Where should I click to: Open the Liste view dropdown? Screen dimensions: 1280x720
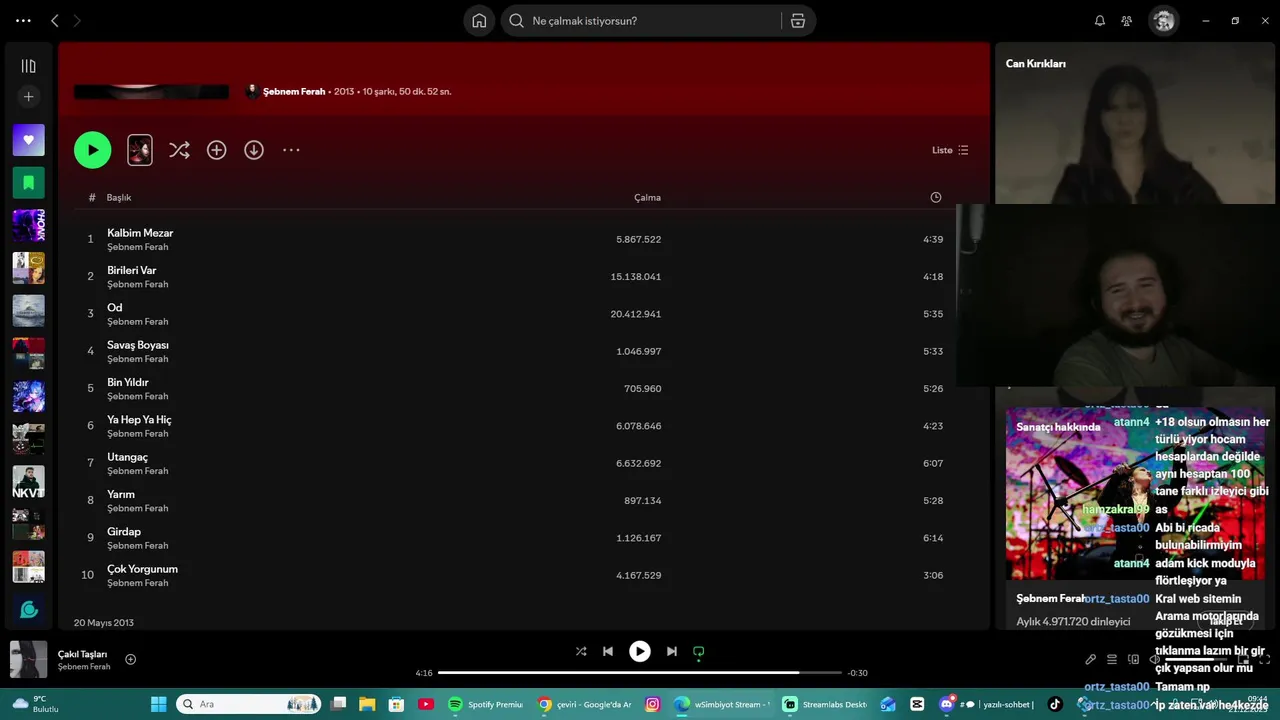pos(950,150)
